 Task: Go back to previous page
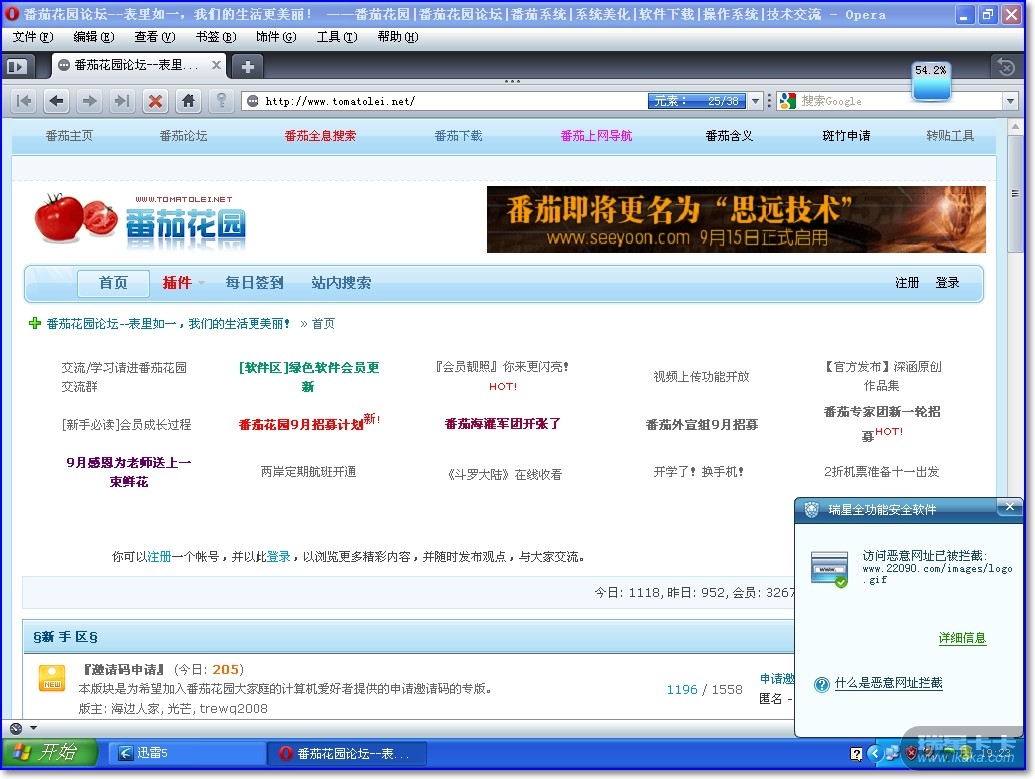click(x=57, y=101)
